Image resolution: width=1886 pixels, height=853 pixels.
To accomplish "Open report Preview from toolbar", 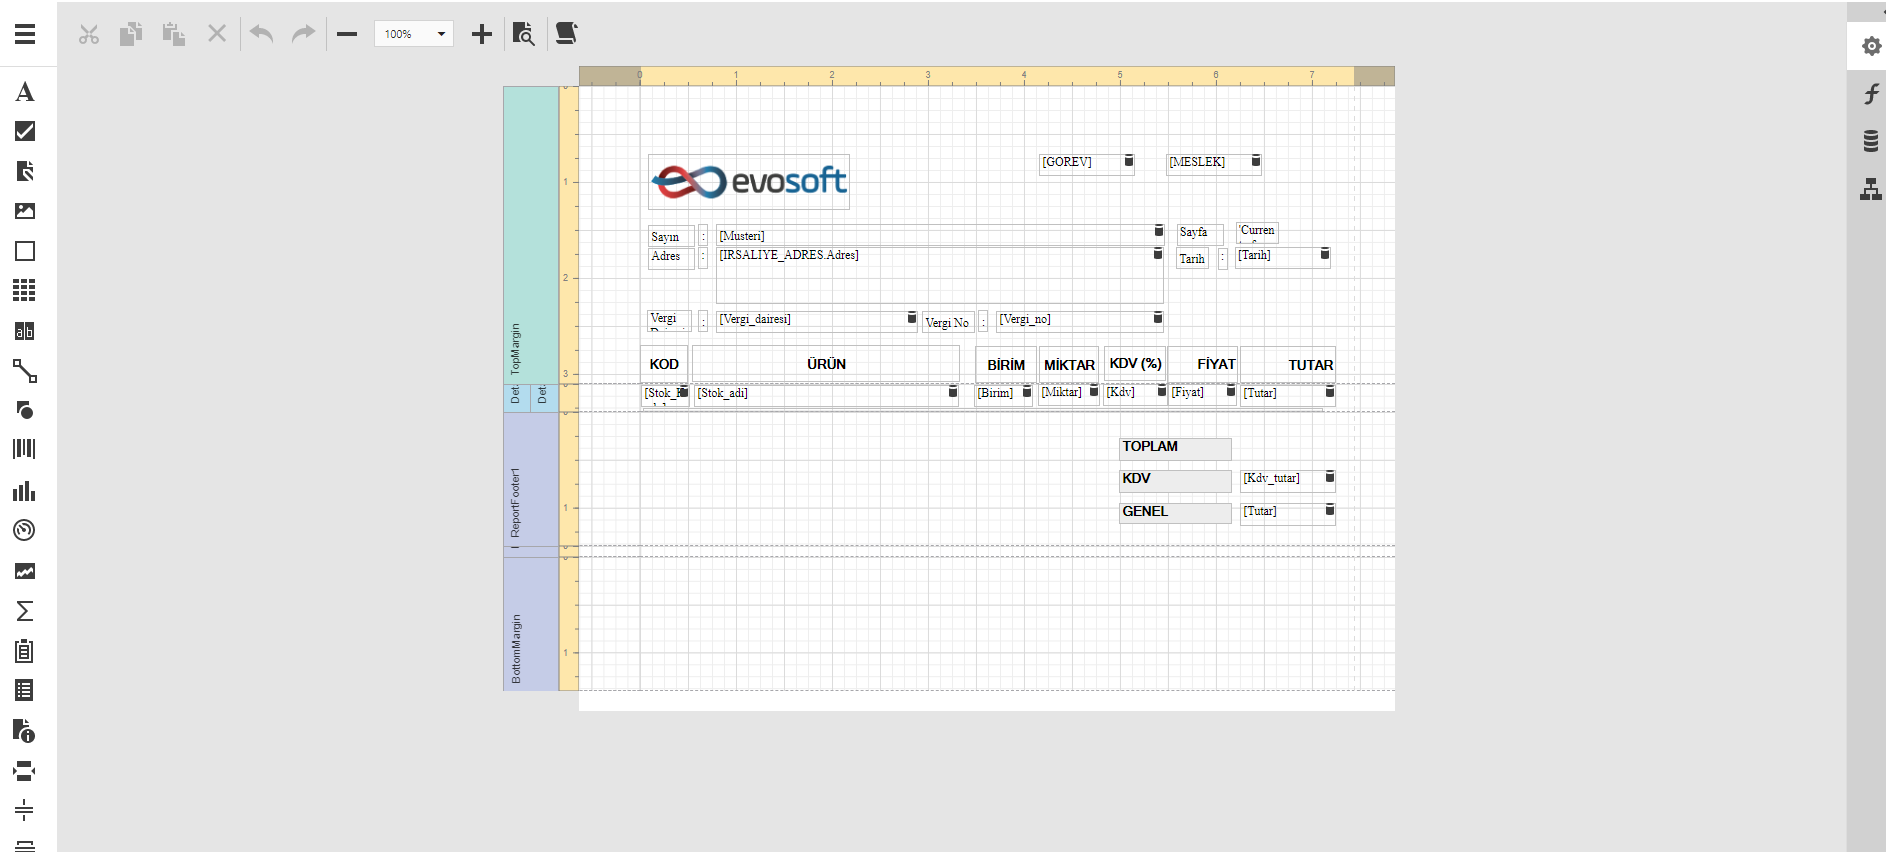I will point(523,34).
